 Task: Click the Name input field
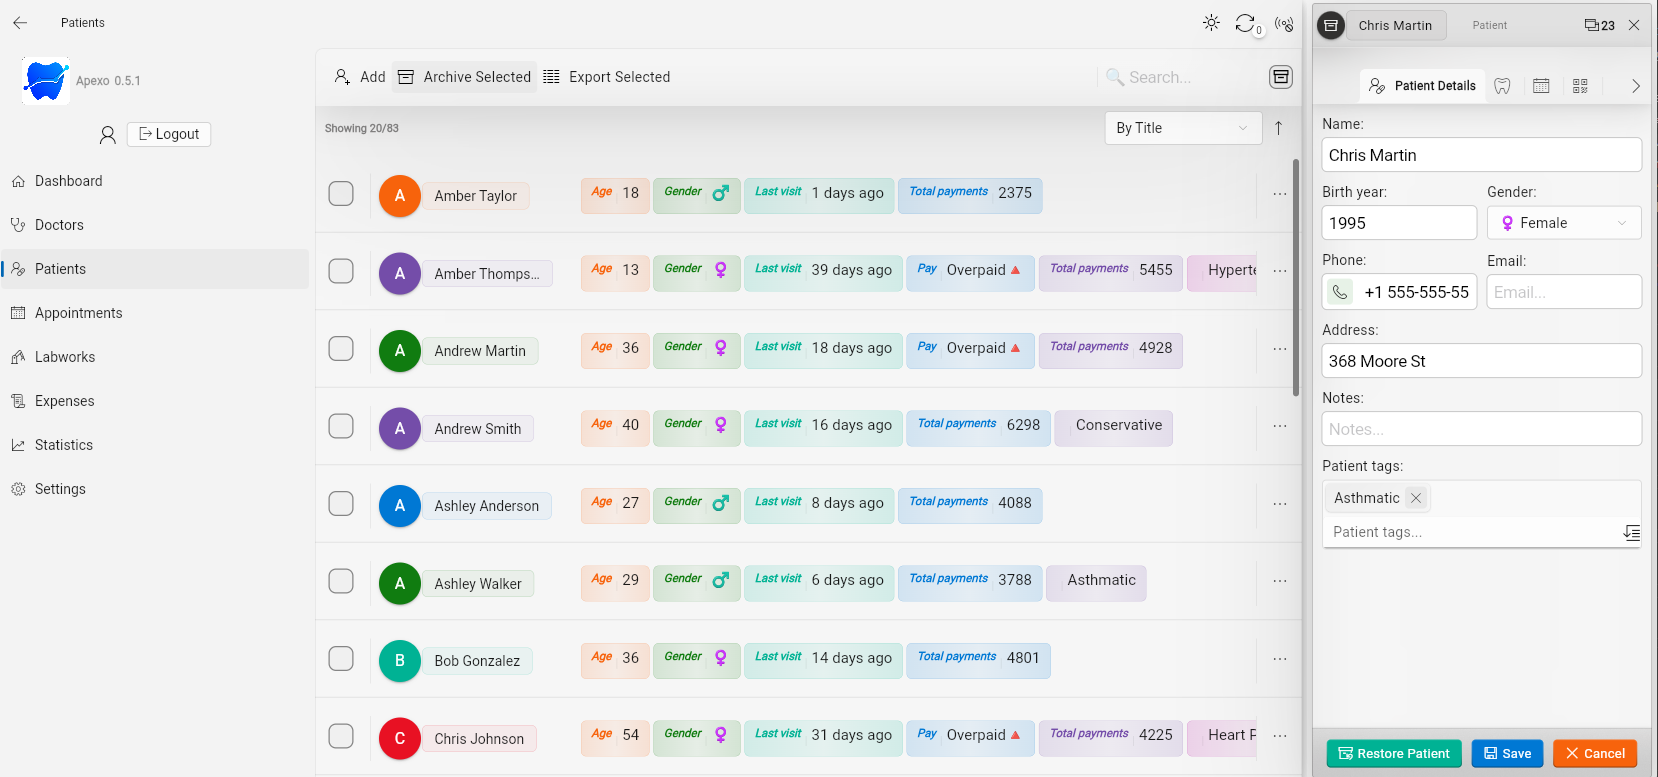pos(1482,155)
